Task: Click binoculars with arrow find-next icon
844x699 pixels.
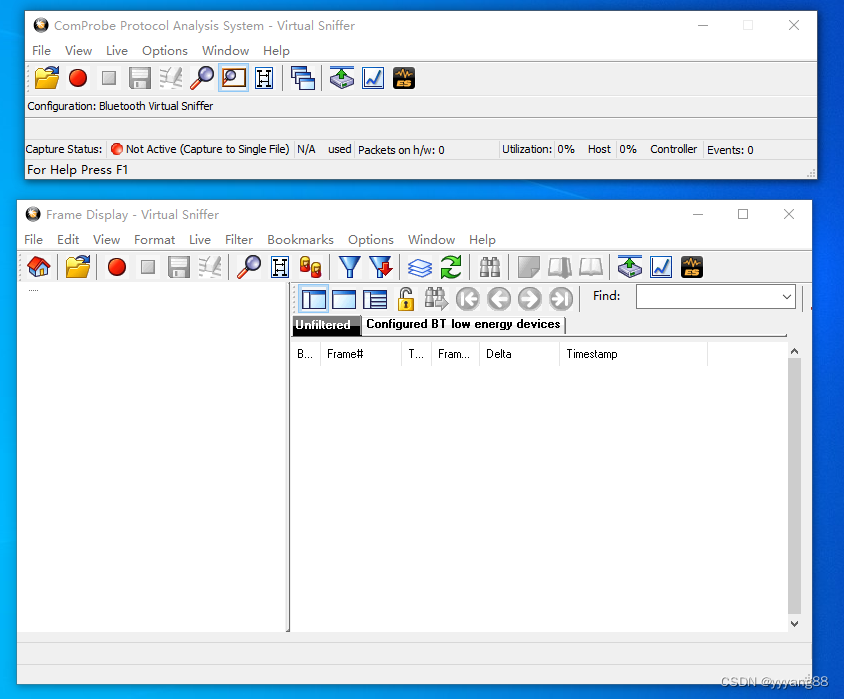Action: [437, 299]
